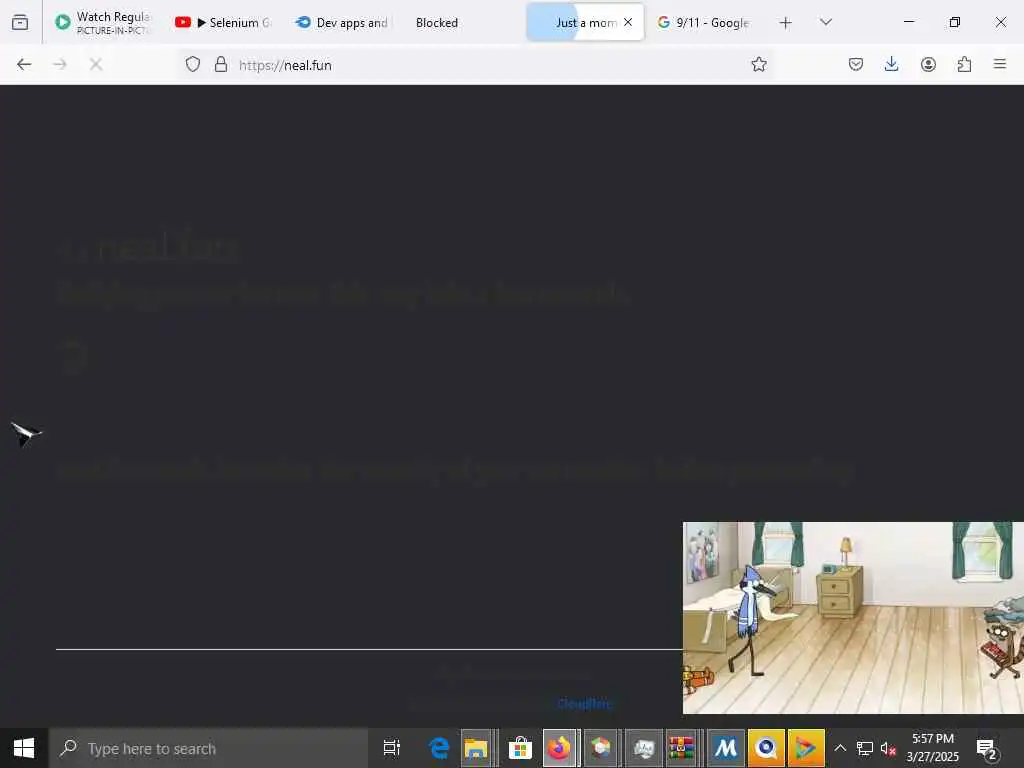The image size is (1024, 768).
Task: Open the Windows Start menu
Action: (24, 748)
